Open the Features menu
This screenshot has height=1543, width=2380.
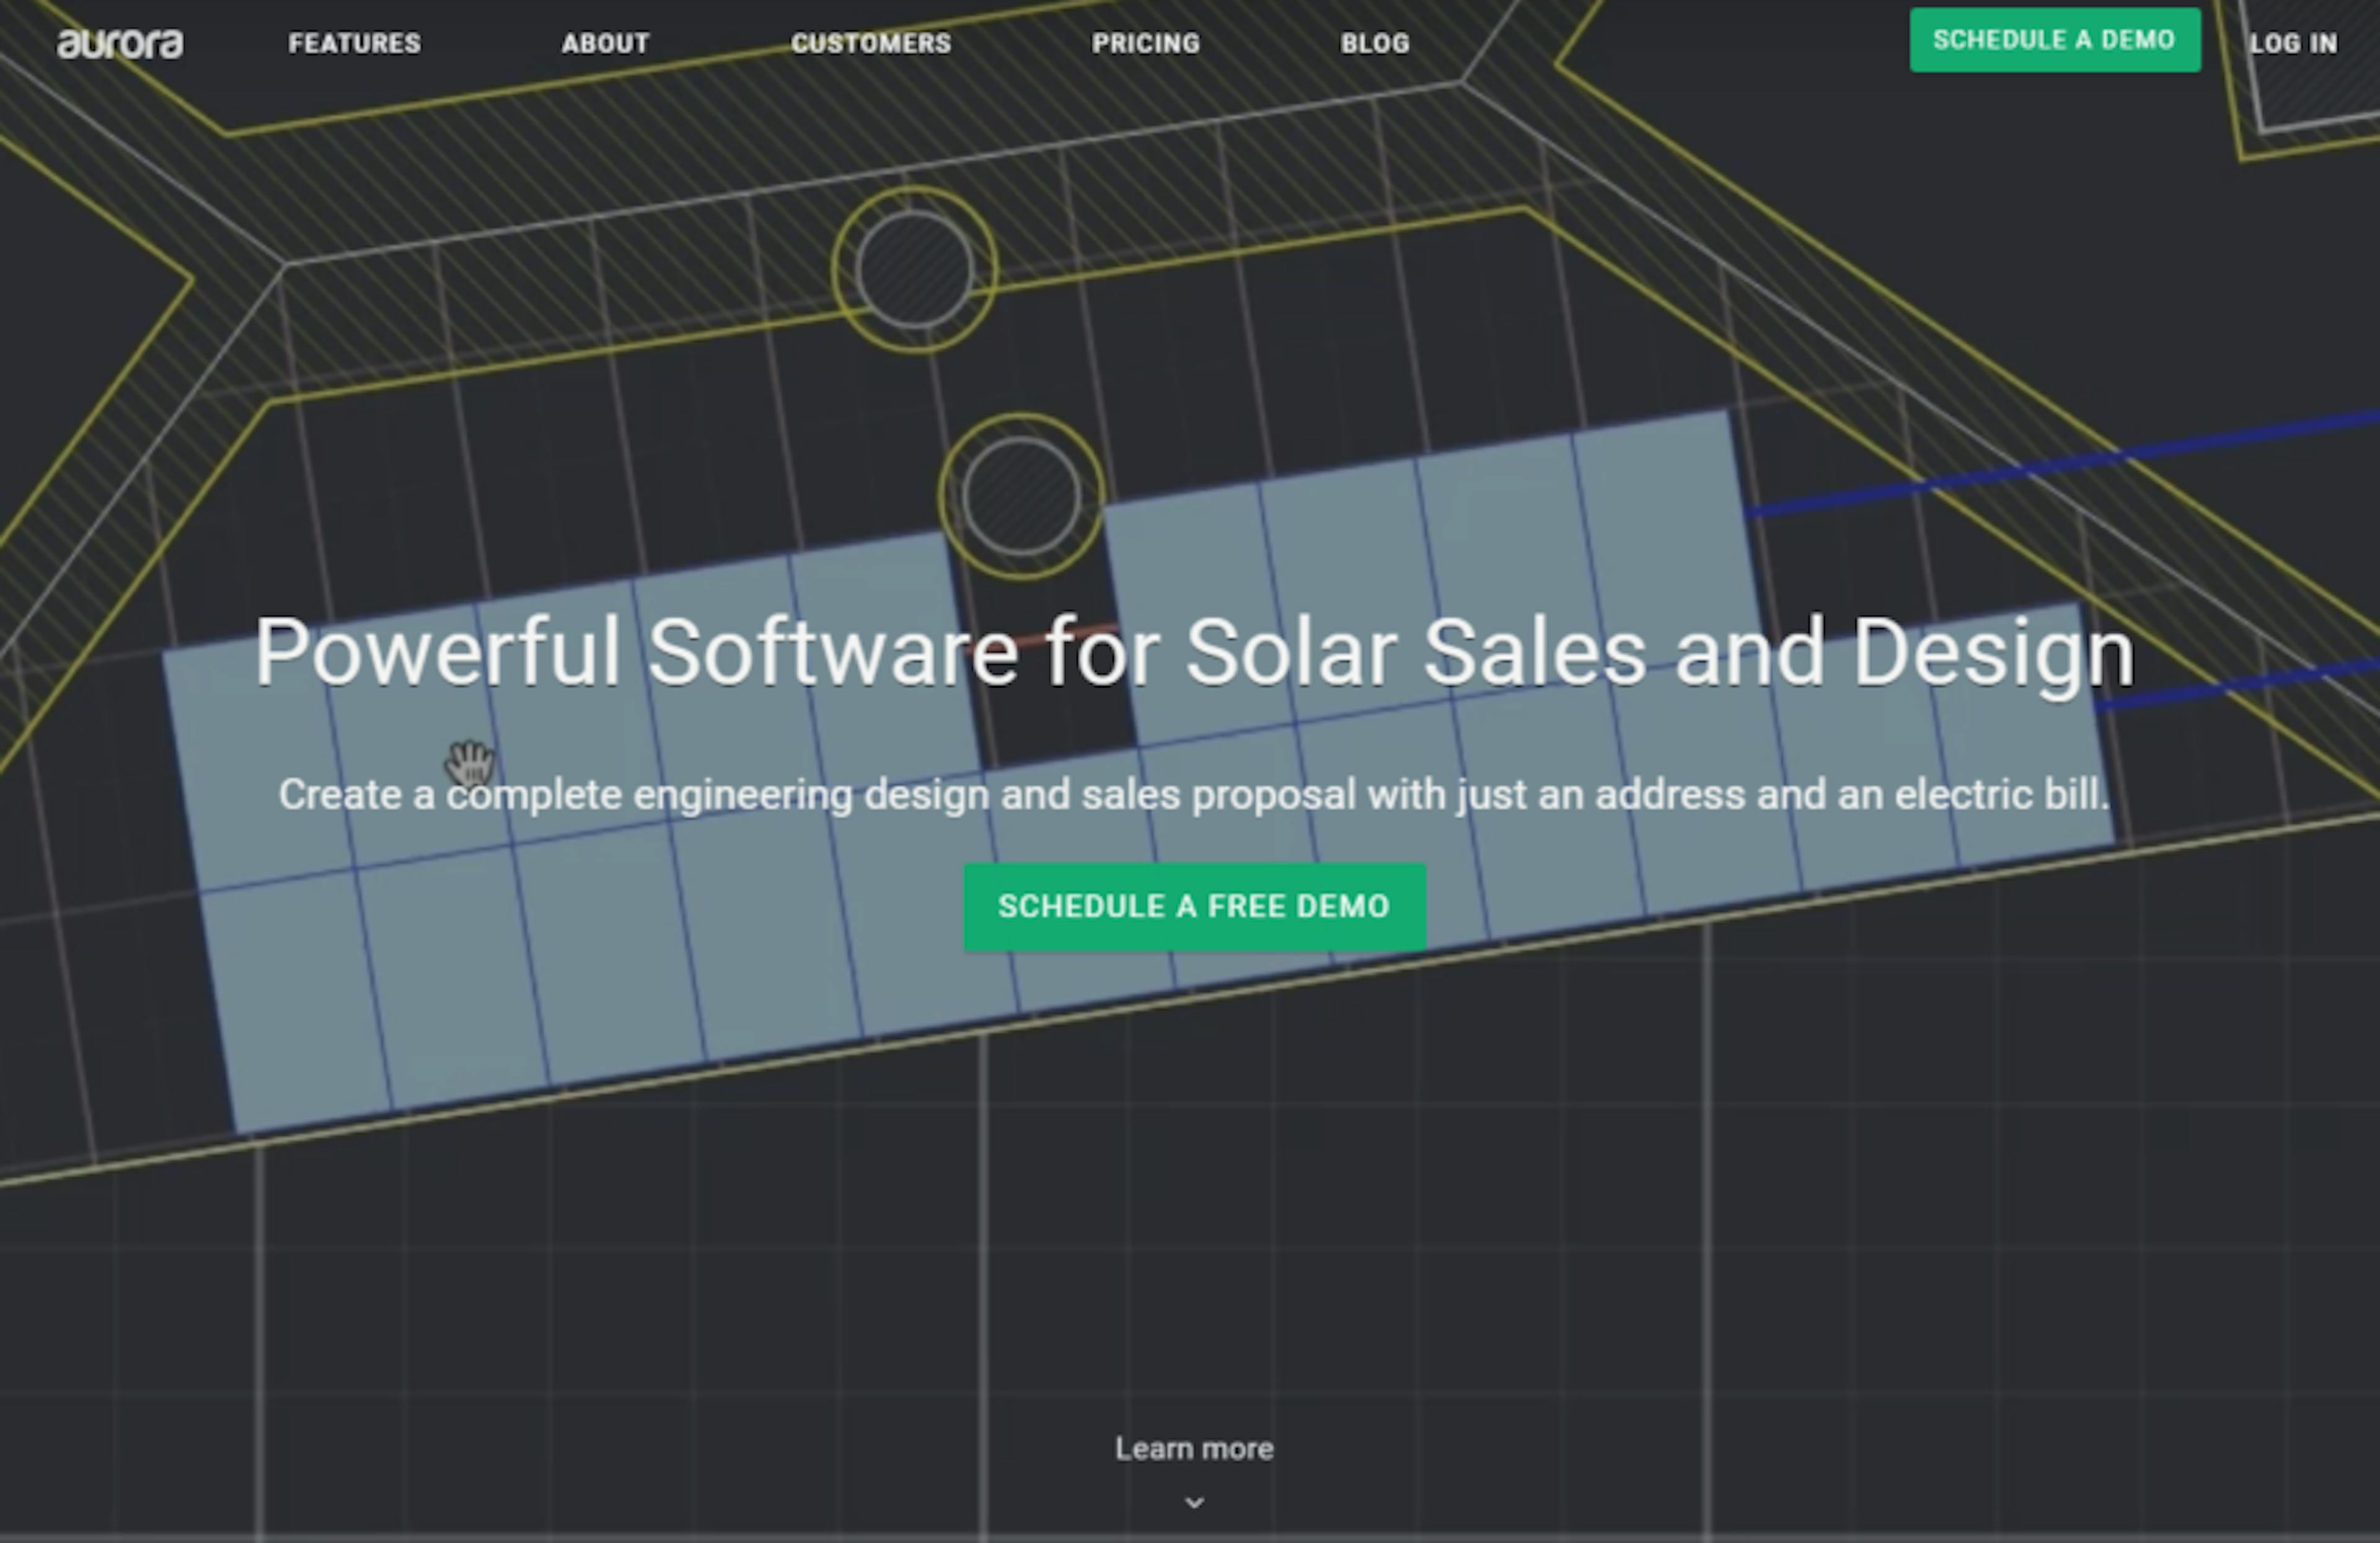click(354, 43)
